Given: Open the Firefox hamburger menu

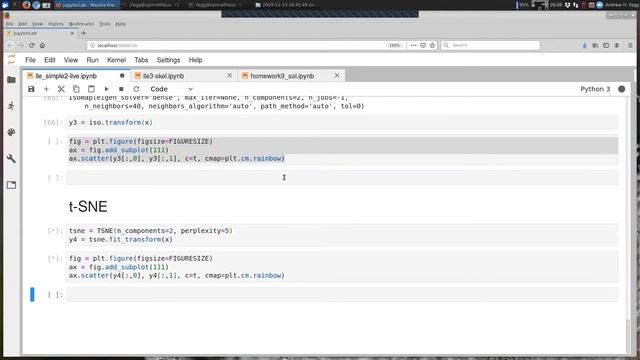Looking at the screenshot, I should click(630, 45).
